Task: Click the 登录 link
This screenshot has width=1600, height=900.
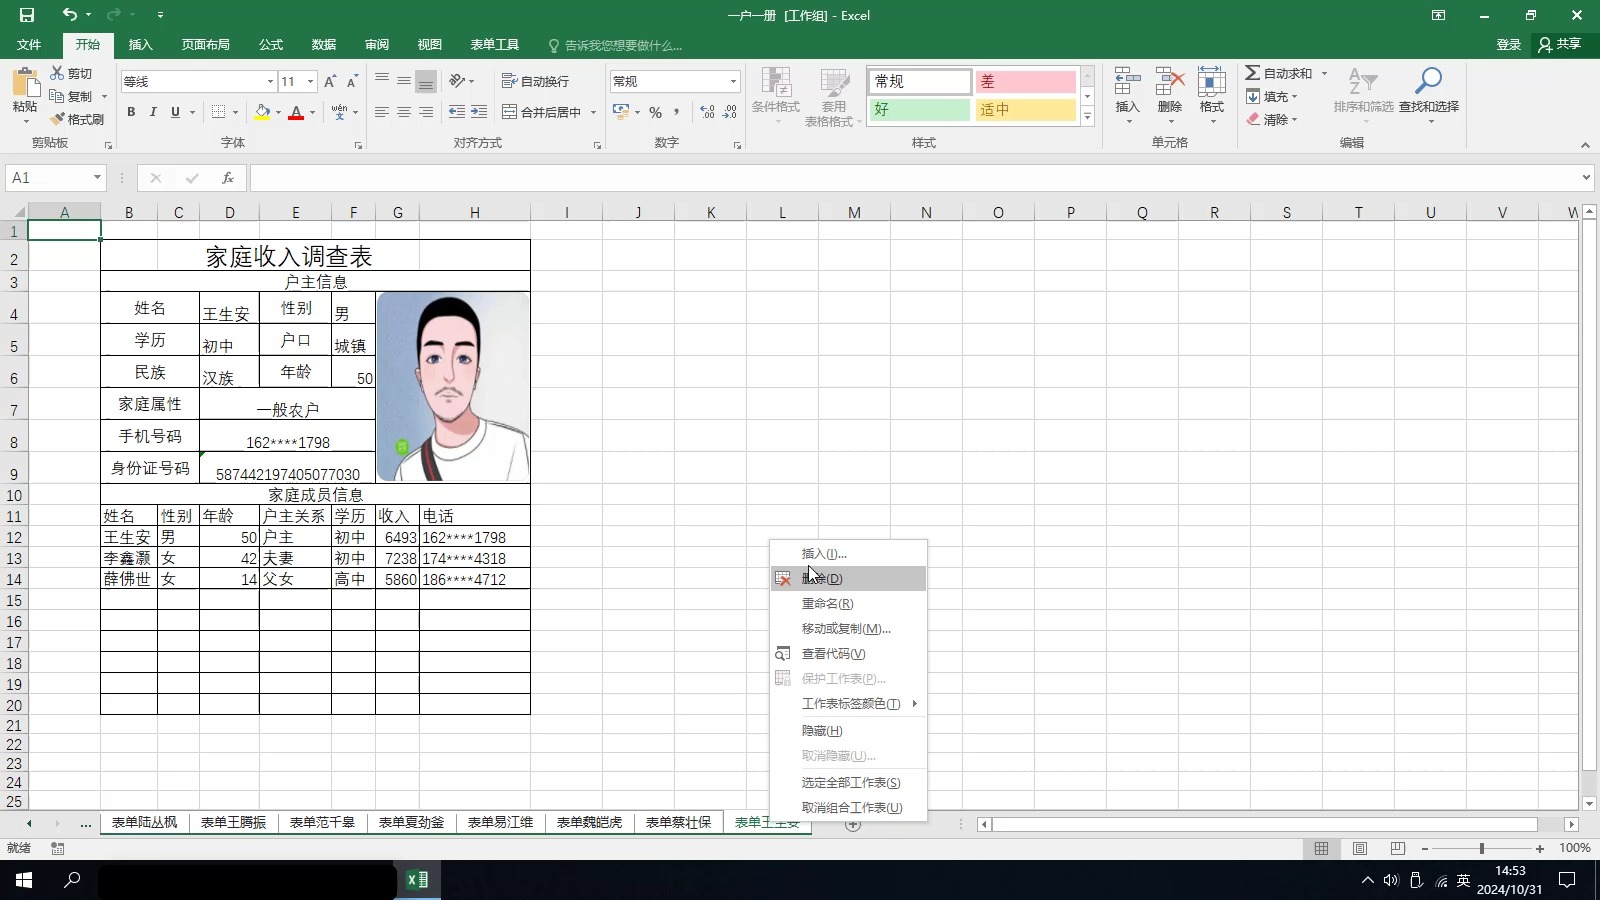Action: pos(1508,44)
